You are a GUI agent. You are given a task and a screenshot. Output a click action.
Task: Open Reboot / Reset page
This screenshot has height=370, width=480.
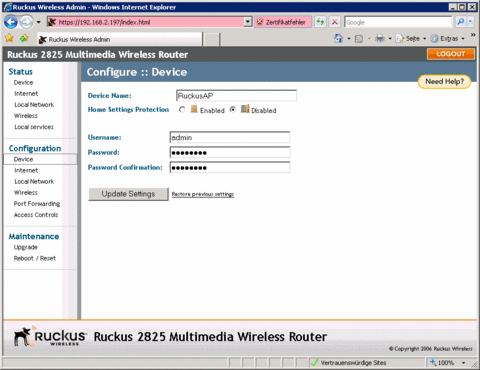pyautogui.click(x=35, y=258)
